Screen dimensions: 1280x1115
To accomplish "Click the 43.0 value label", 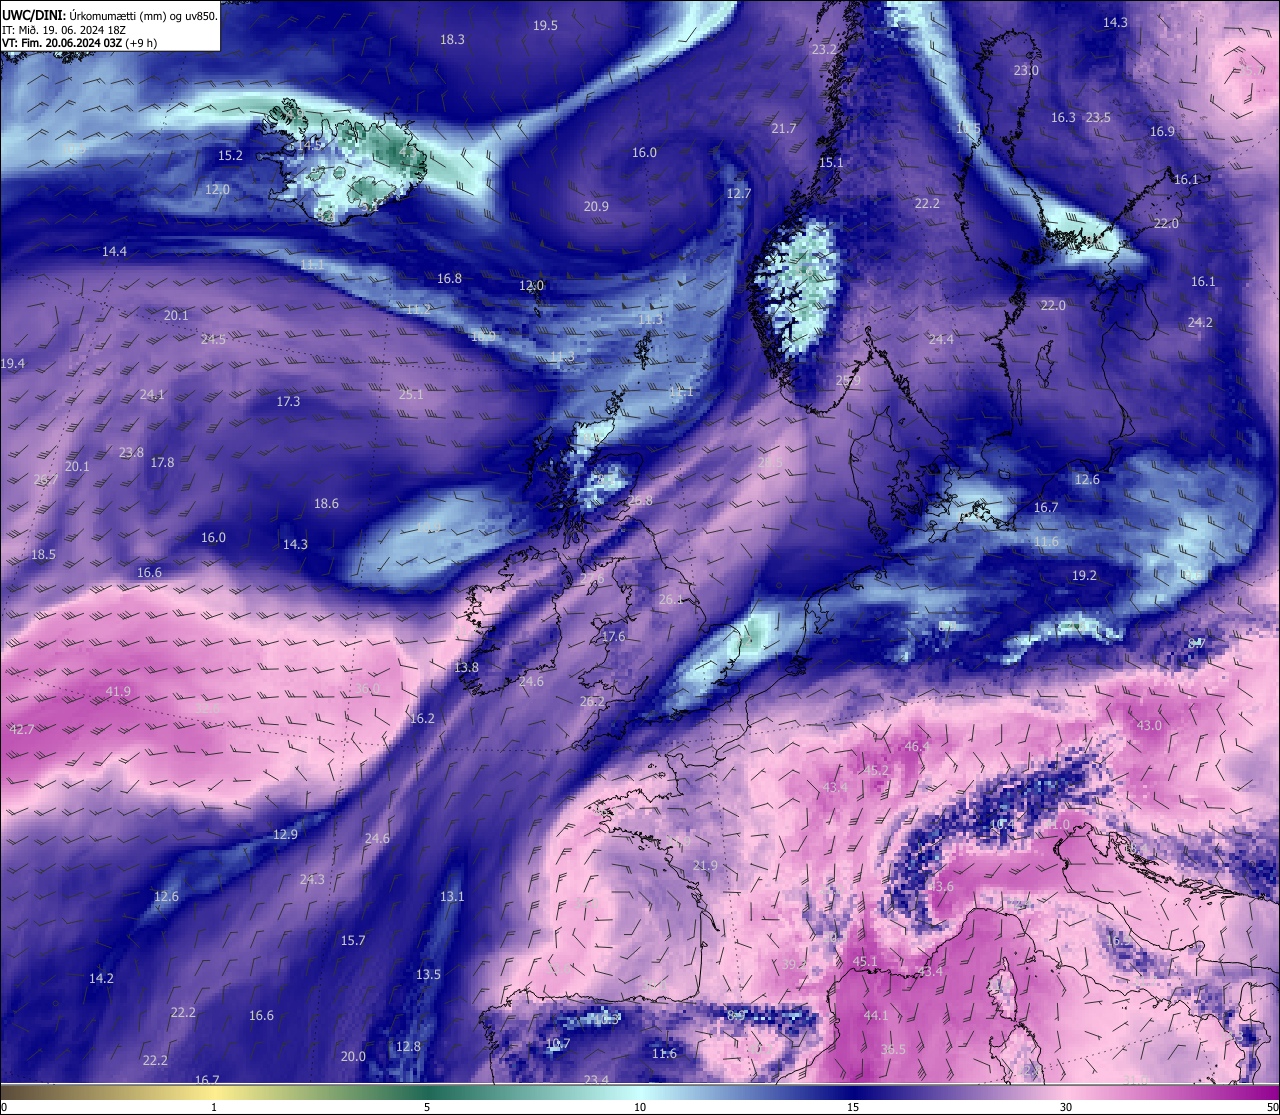I will tap(1149, 726).
